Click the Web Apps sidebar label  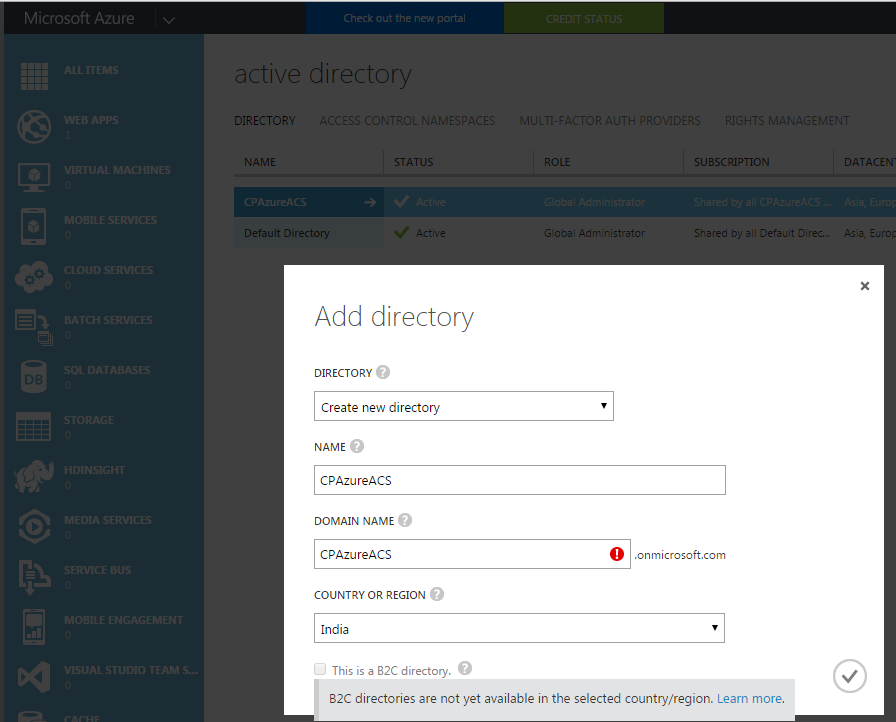pos(91,120)
